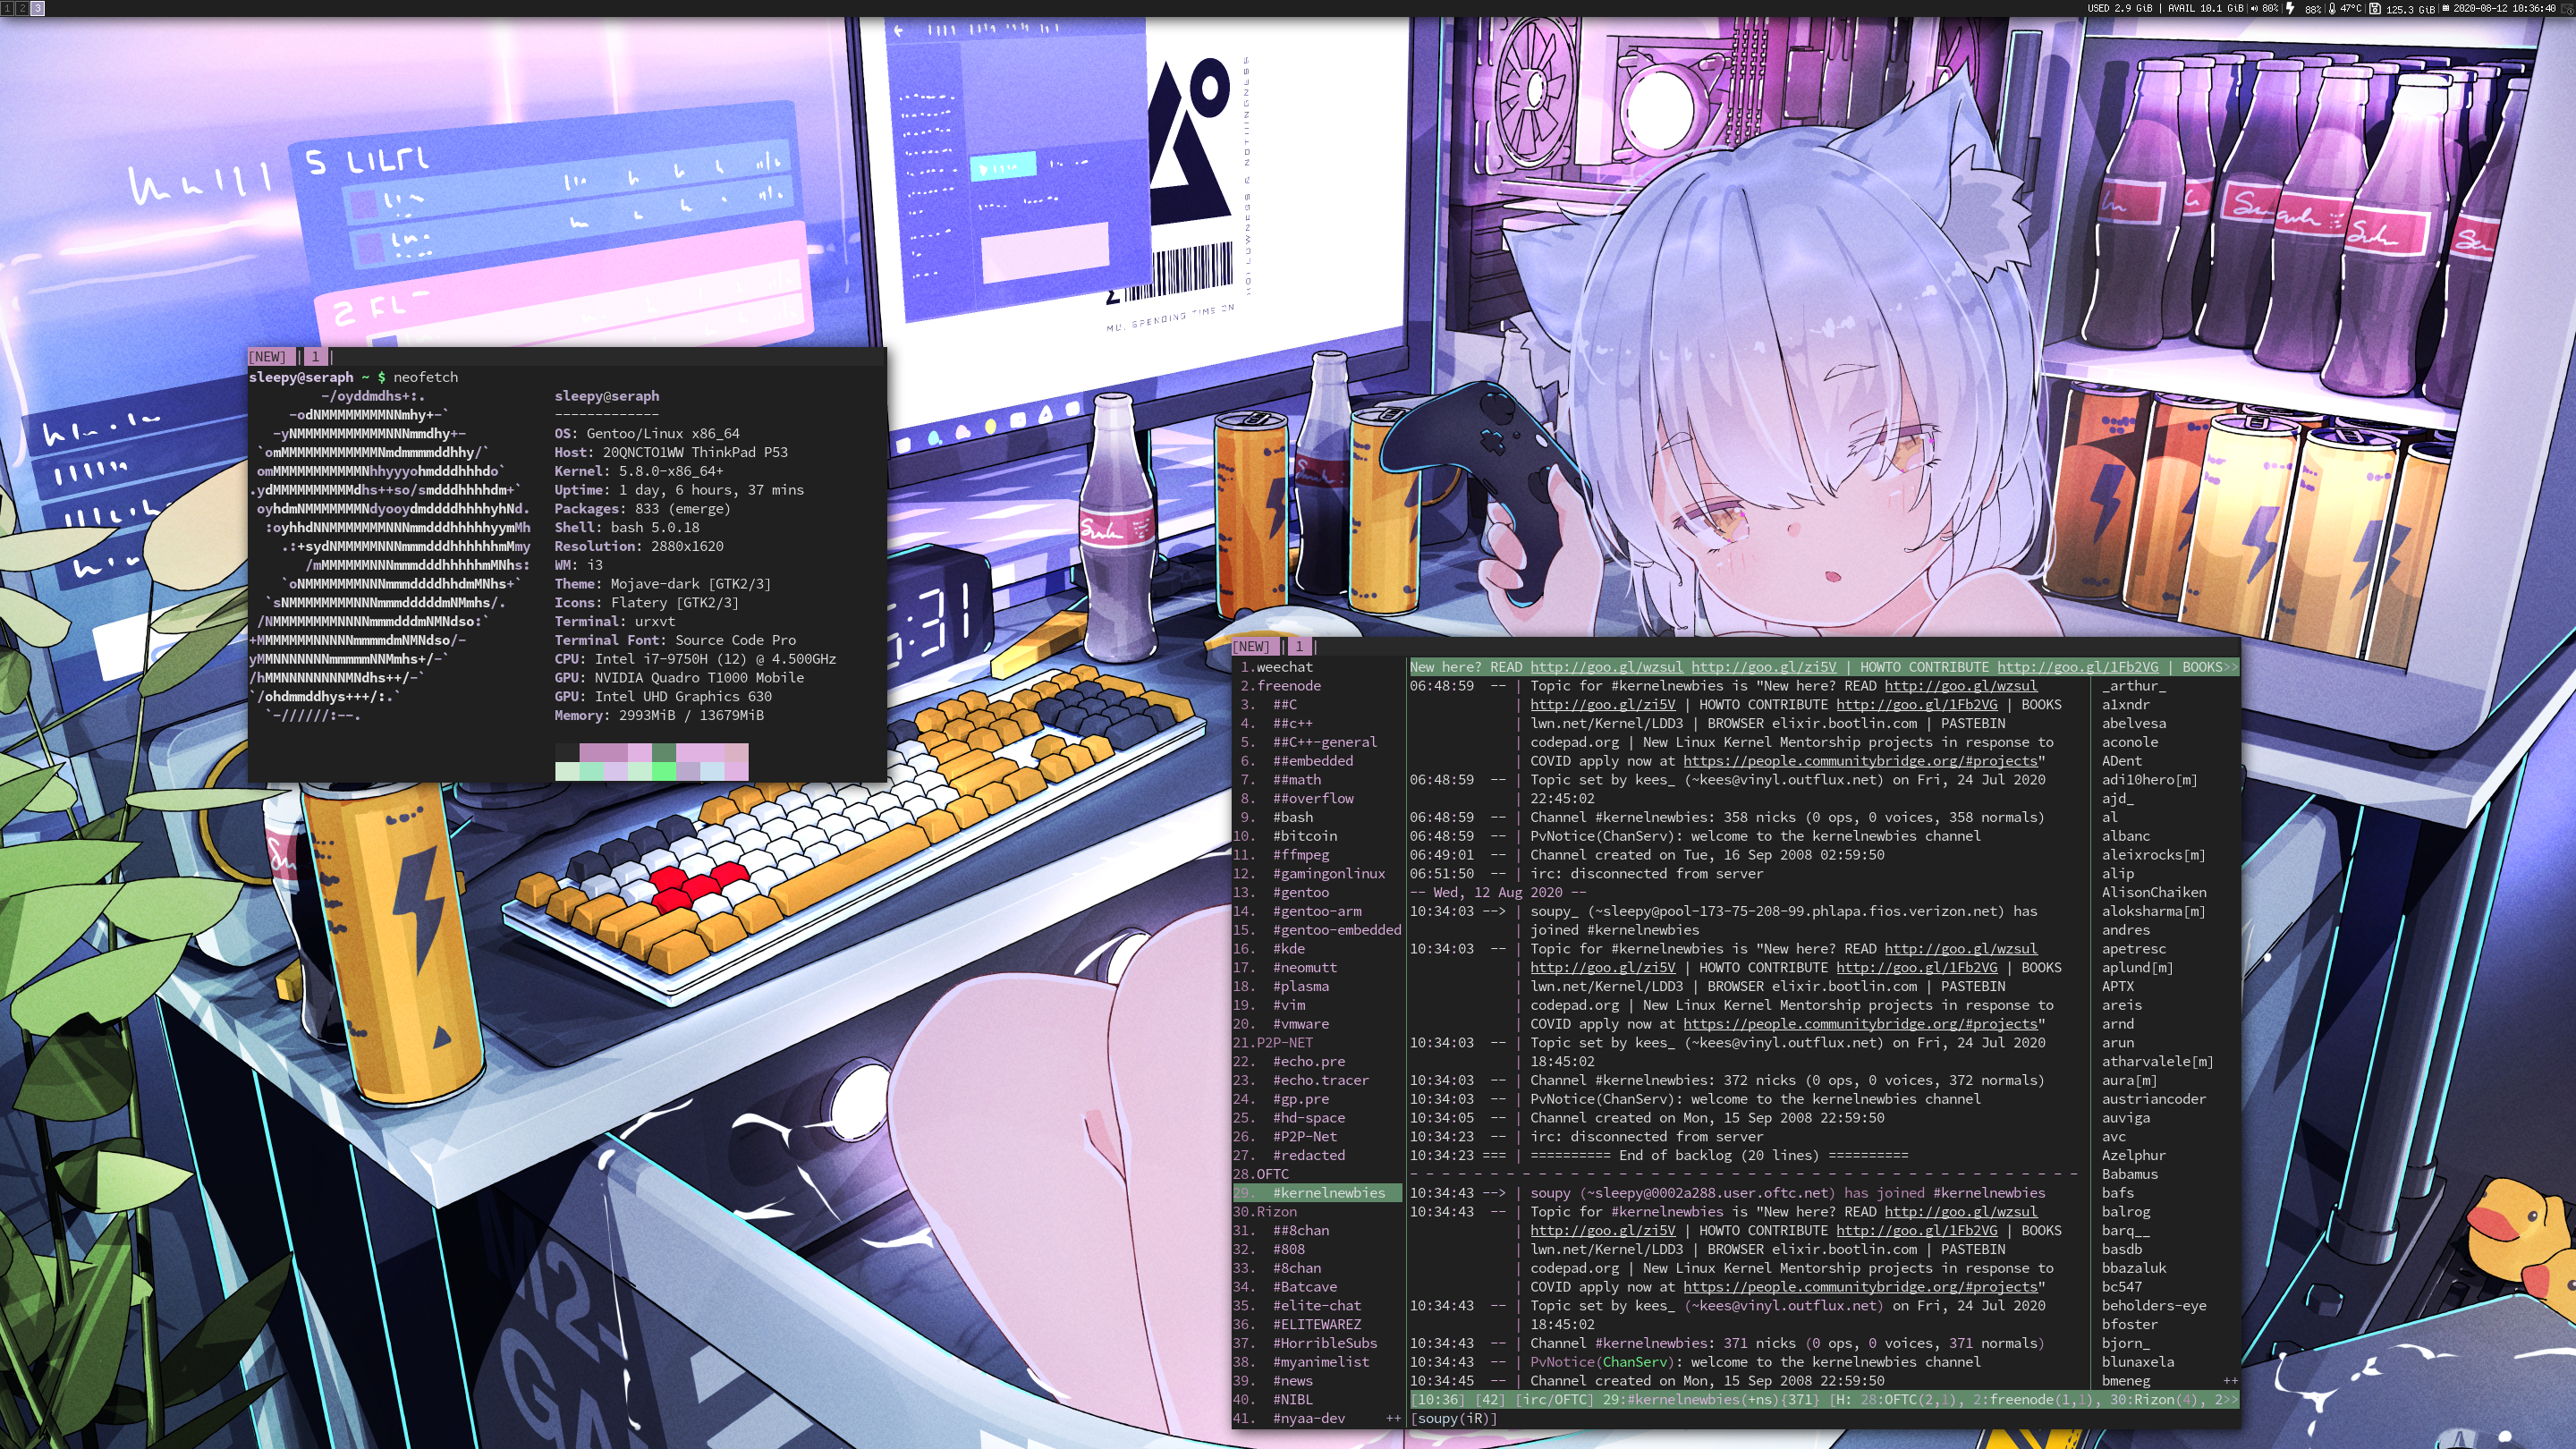Screen dimensions: 2576x1449
Task: Switch to i3 workspace 1
Action: [x=7, y=8]
